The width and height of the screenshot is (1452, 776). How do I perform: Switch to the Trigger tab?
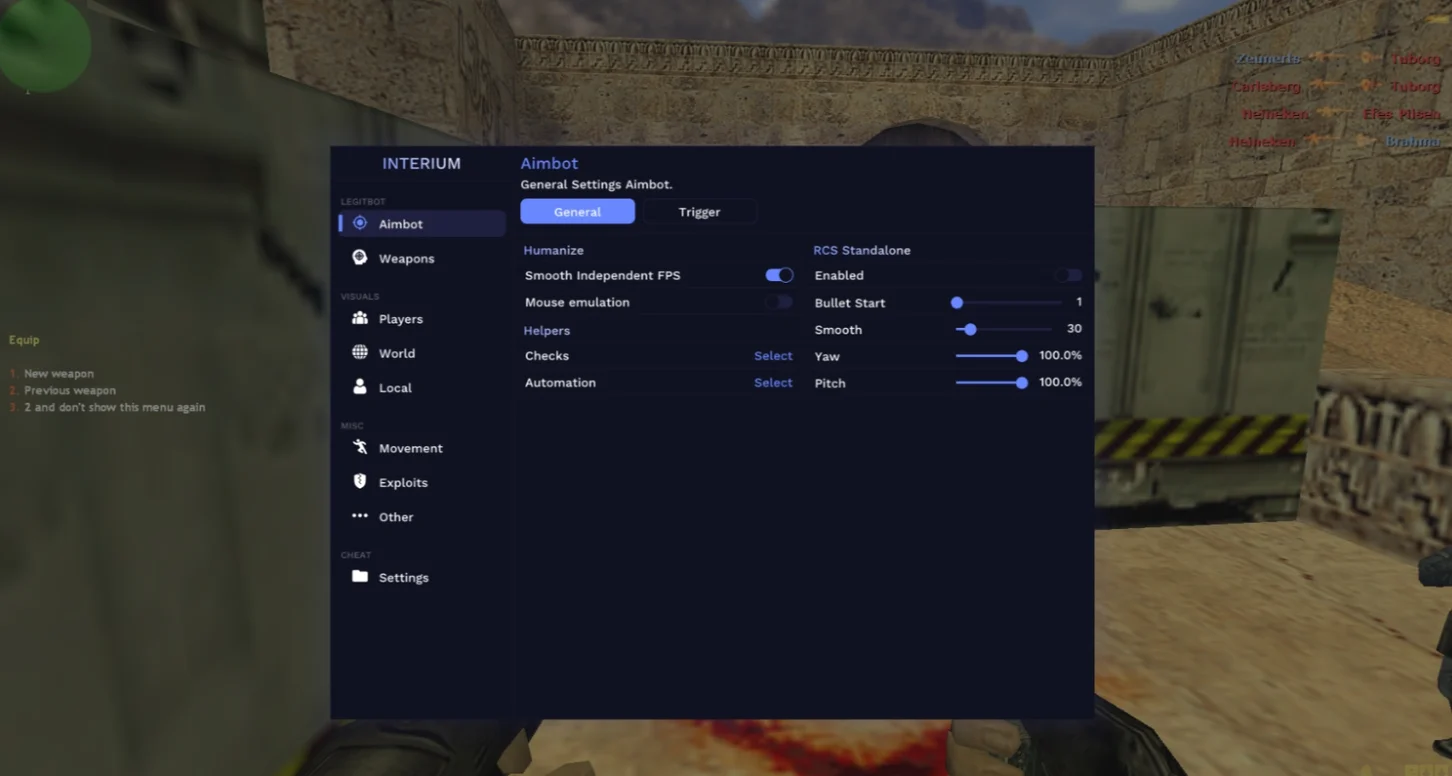[699, 212]
